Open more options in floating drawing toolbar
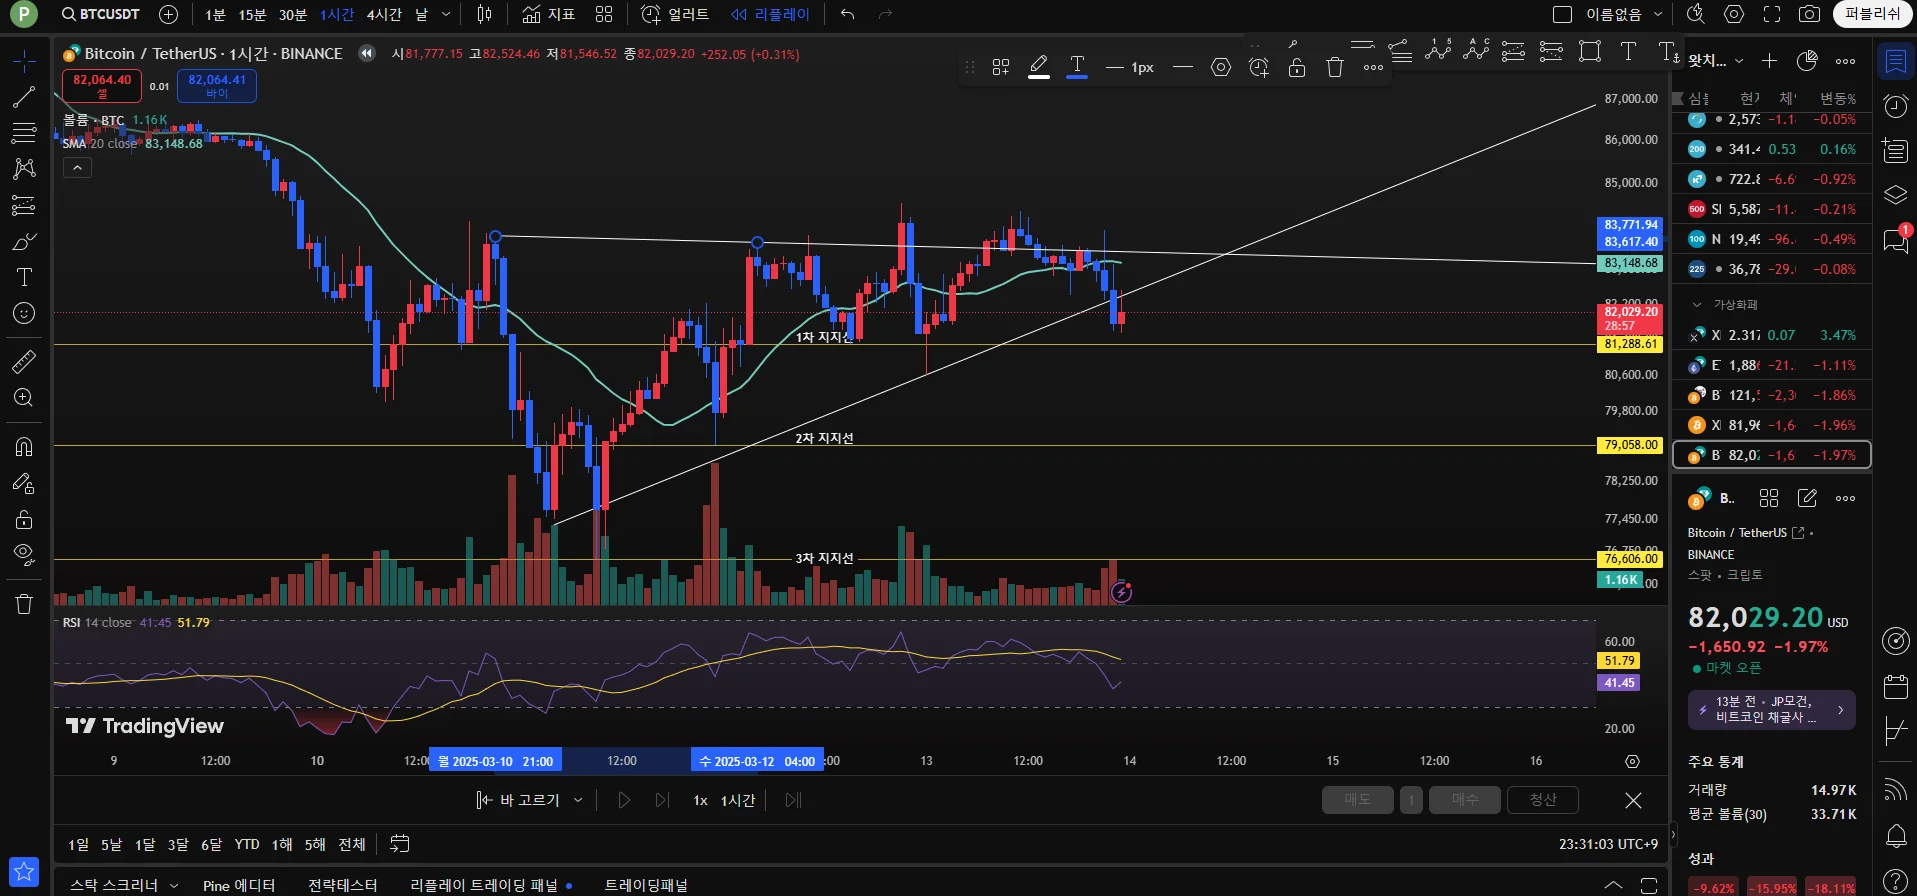The image size is (1917, 896). click(1373, 67)
